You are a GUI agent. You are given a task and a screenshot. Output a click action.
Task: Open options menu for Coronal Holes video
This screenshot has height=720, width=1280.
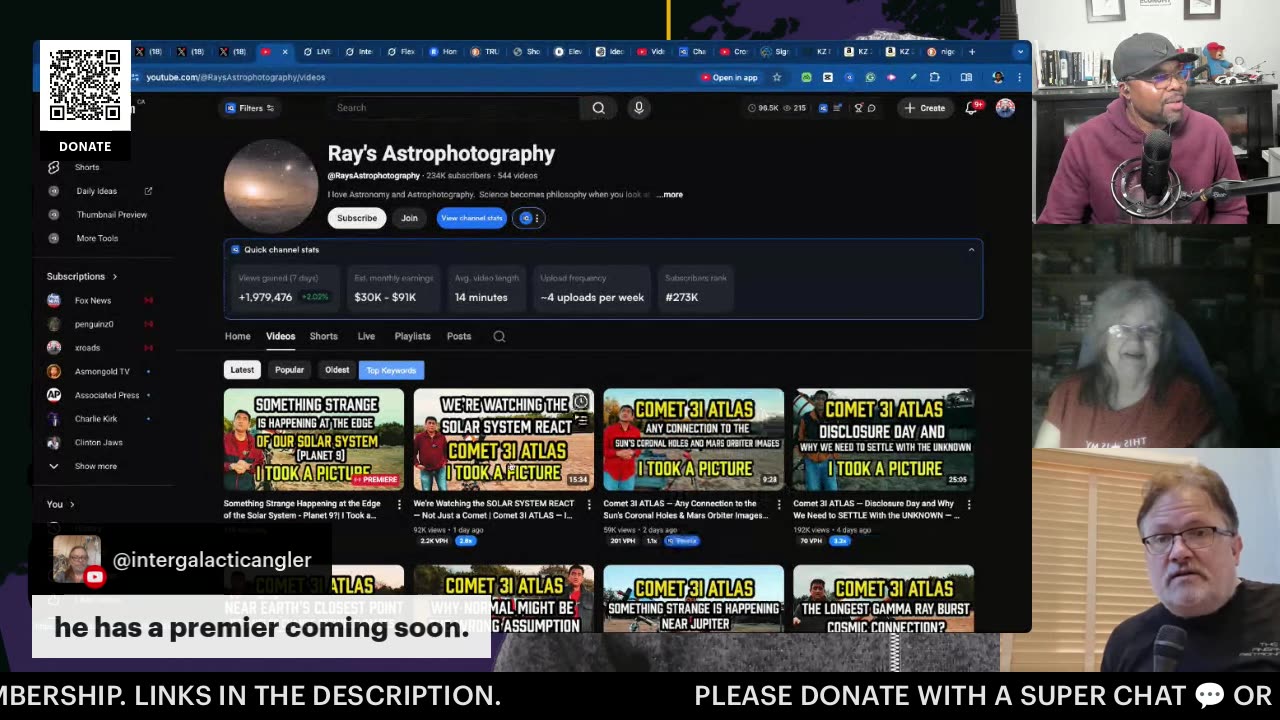(779, 505)
